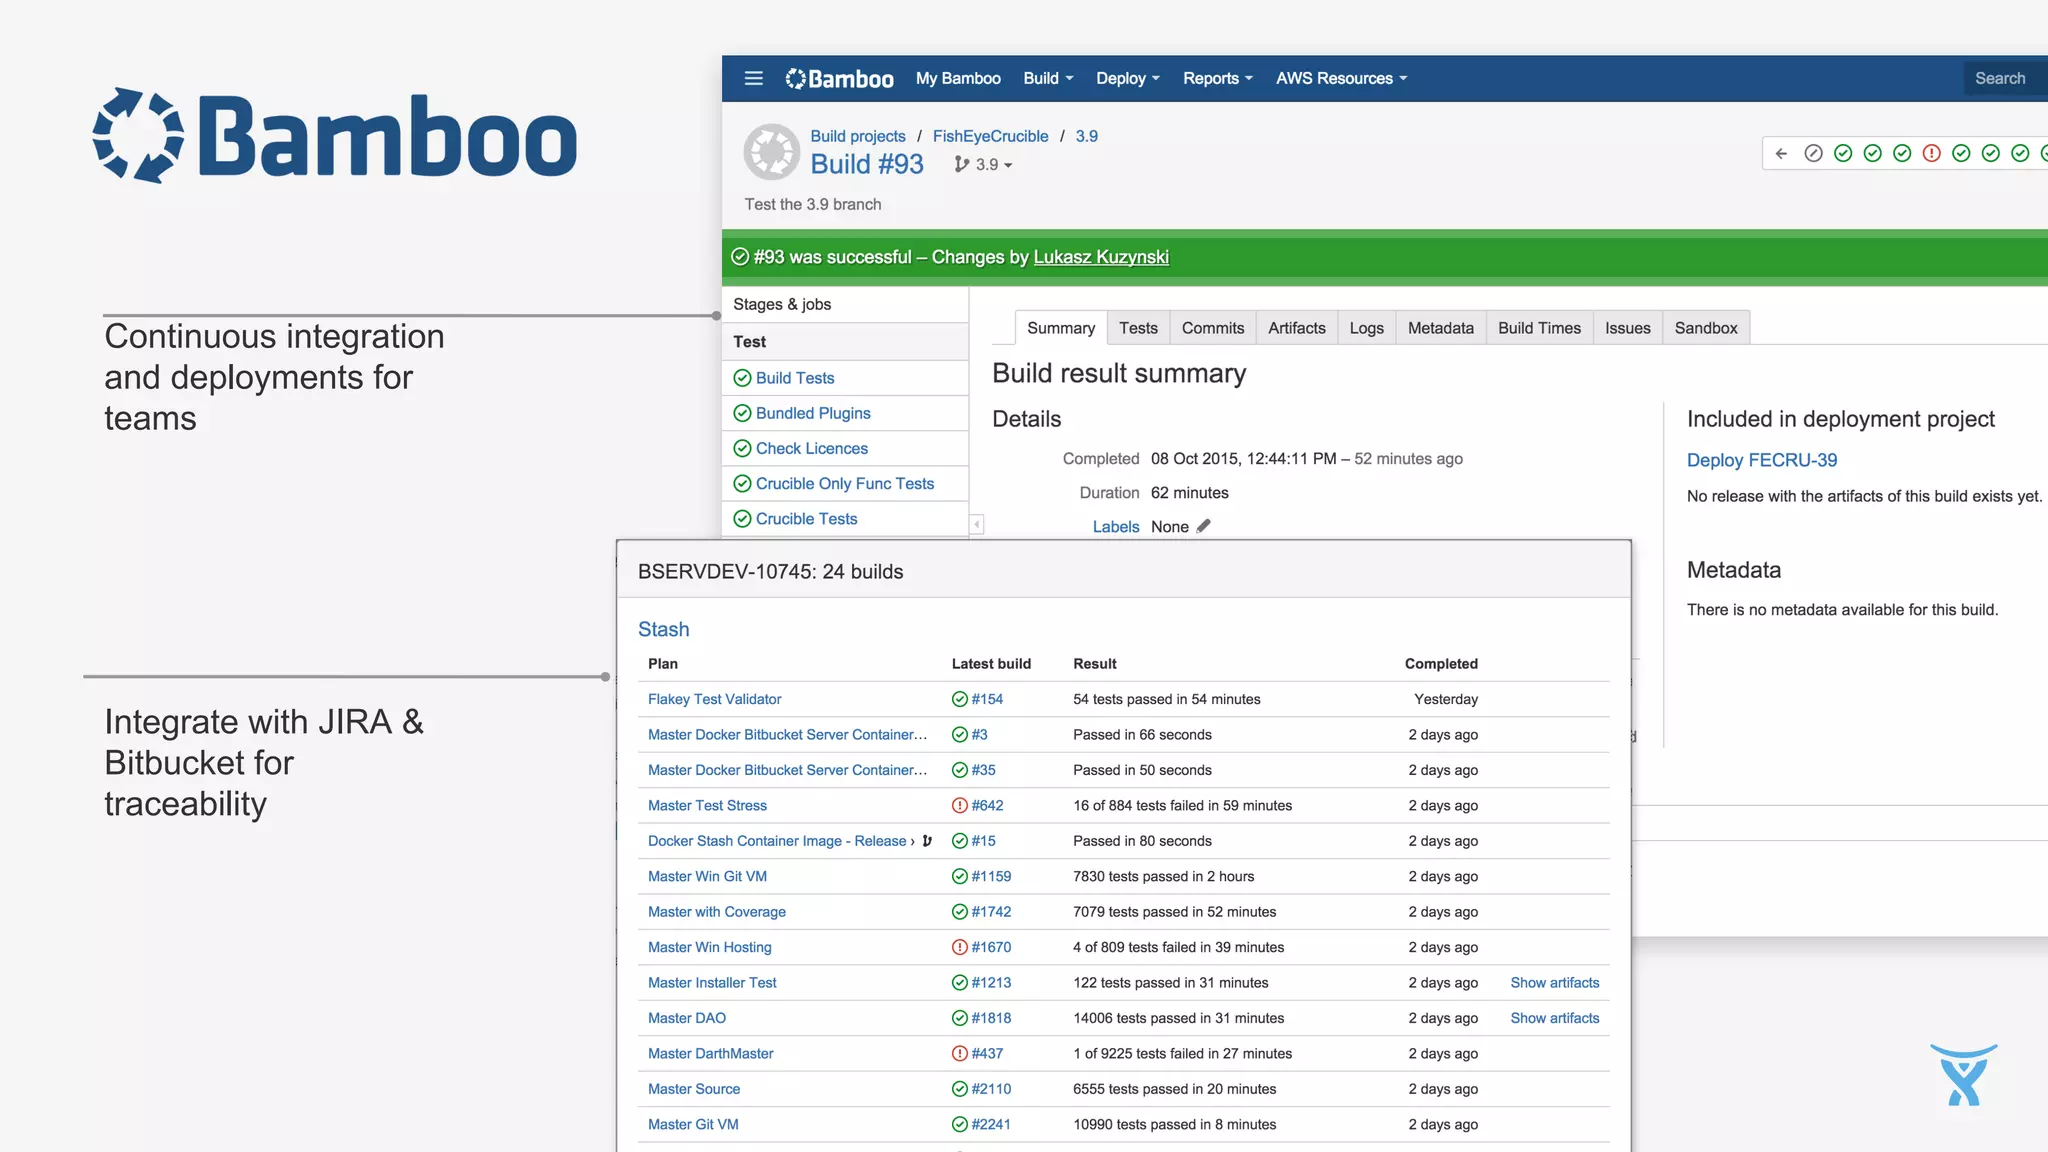Select the grey not-built icon in history navigator
This screenshot has height=1152, width=2048.
[x=1813, y=153]
